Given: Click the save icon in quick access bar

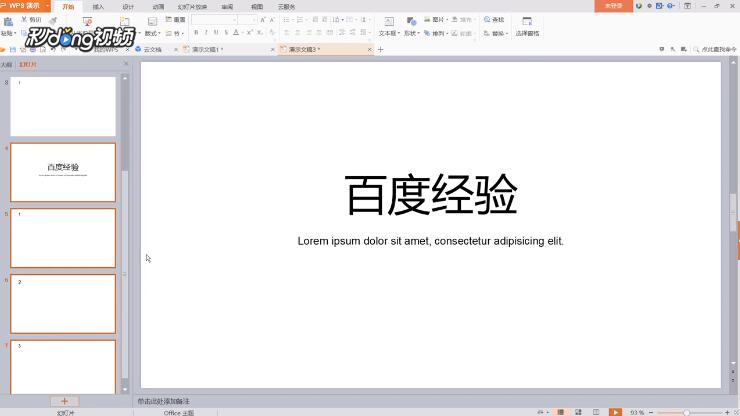Looking at the screenshot, I should [13, 49].
